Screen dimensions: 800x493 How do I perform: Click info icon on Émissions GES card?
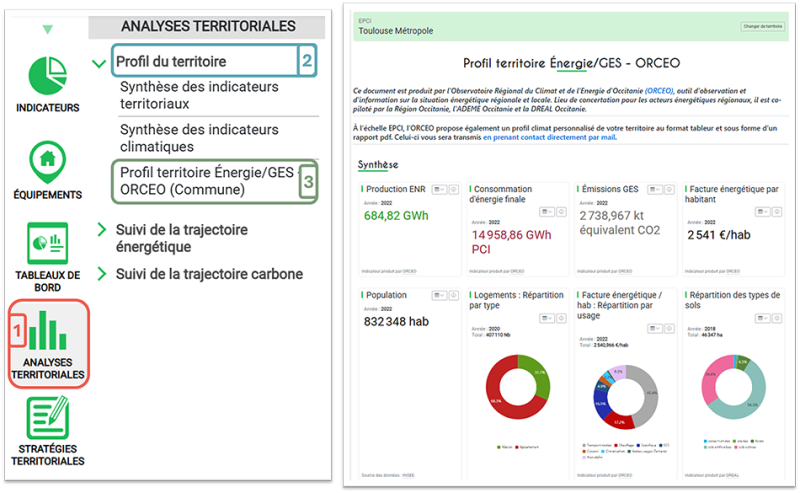pos(669,188)
